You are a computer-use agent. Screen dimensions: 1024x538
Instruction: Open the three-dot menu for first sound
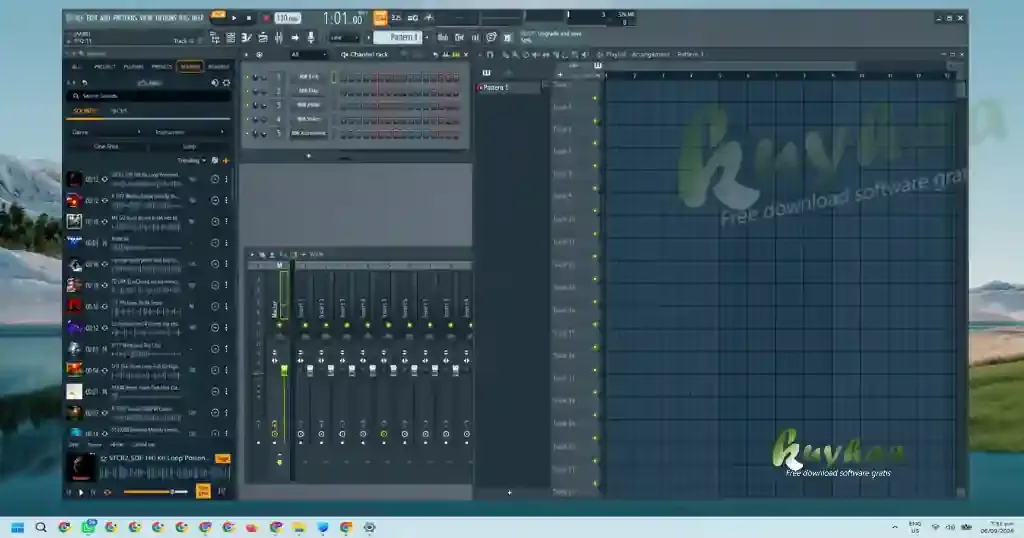227,179
